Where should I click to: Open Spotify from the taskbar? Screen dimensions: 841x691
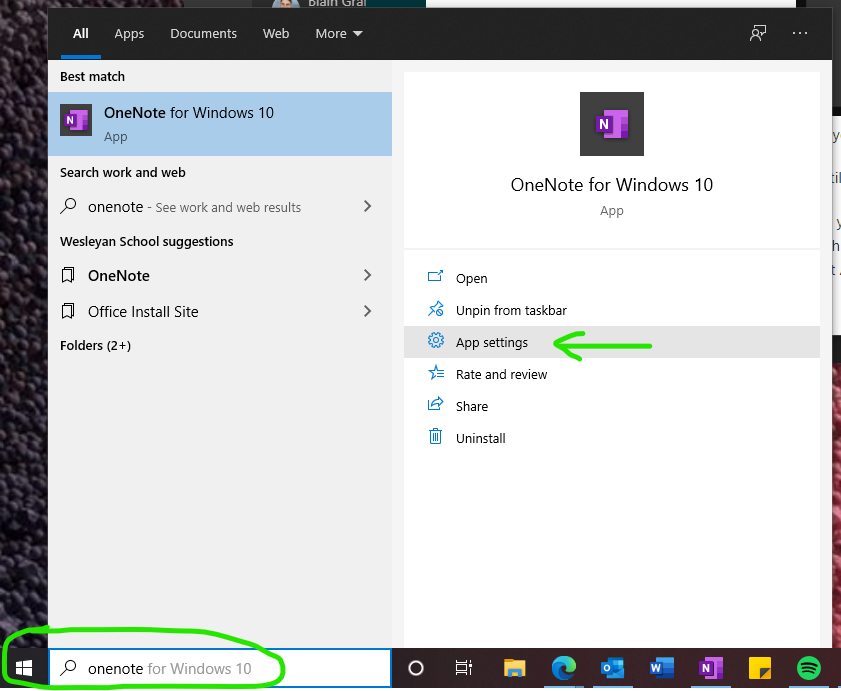pyautogui.click(x=808, y=667)
